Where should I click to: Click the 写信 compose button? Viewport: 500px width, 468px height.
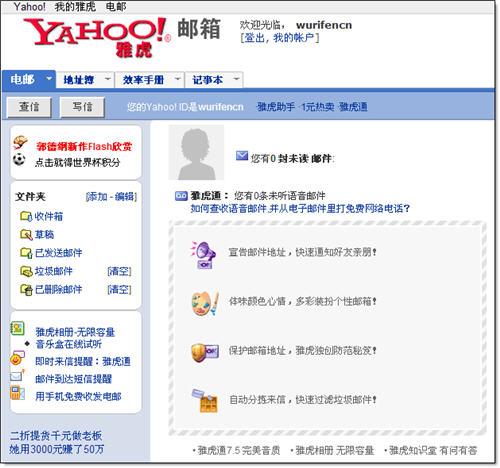tap(82, 107)
